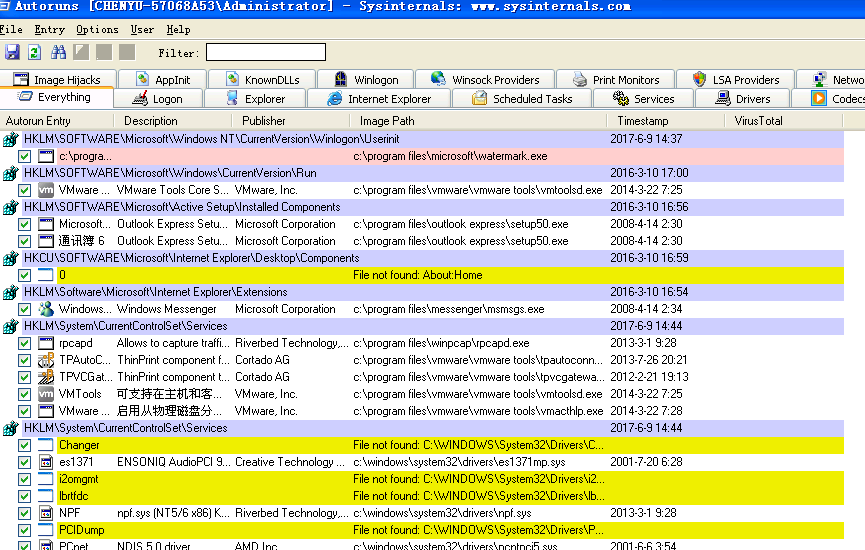This screenshot has width=865, height=550.
Task: Uncheck the Changer driver entry
Action: coord(24,445)
